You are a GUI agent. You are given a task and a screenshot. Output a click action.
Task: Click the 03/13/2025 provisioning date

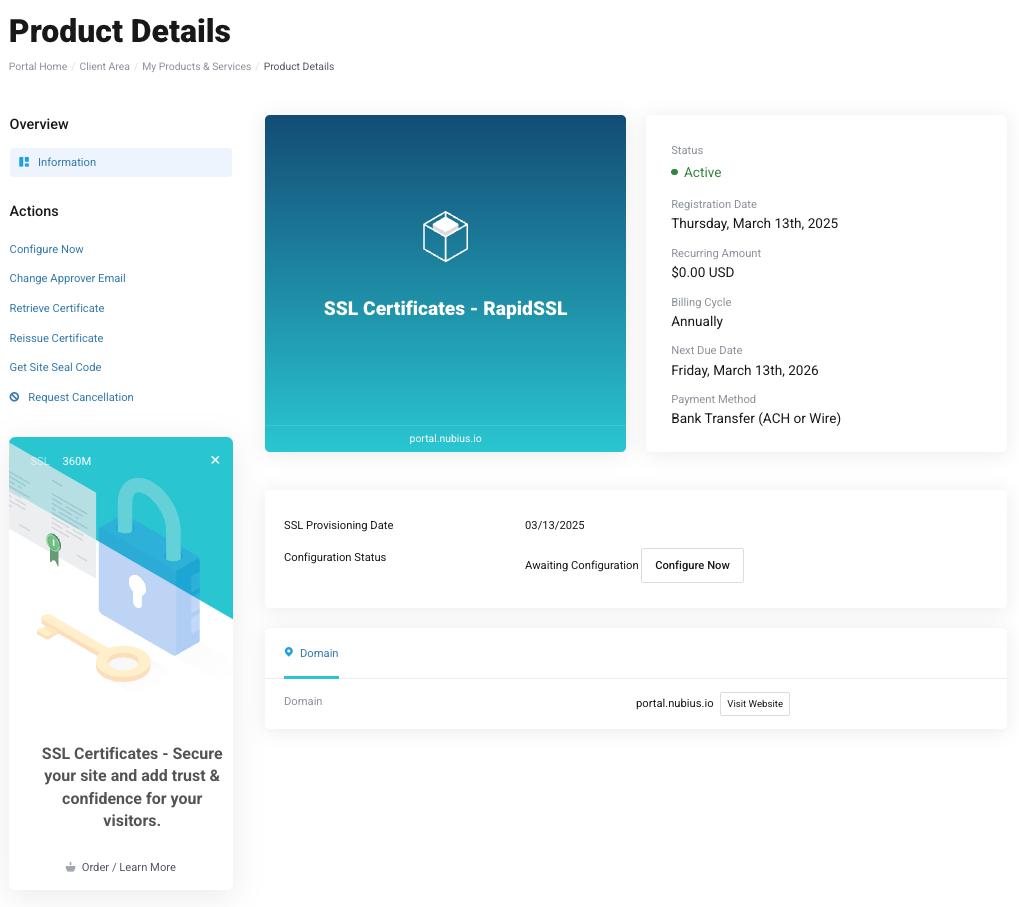click(x=554, y=525)
